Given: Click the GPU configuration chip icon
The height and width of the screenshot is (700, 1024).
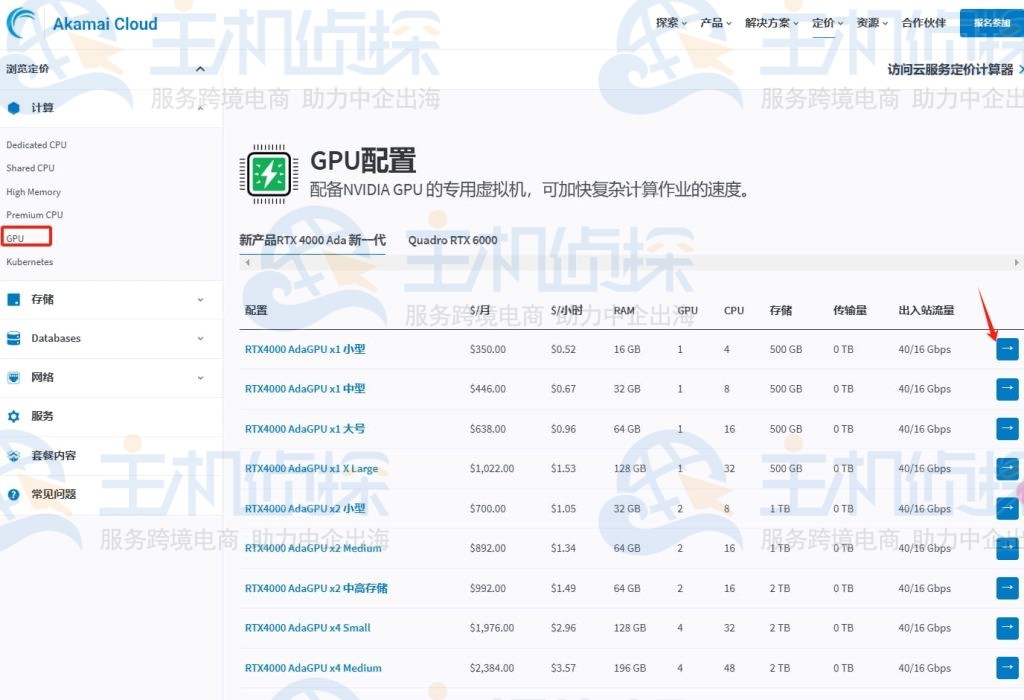Looking at the screenshot, I should tap(268, 174).
